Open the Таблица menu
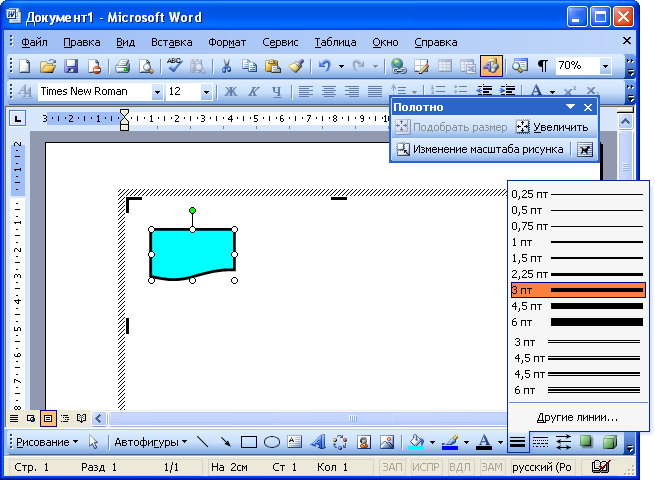Screen dimensions: 655x480 pos(335,42)
